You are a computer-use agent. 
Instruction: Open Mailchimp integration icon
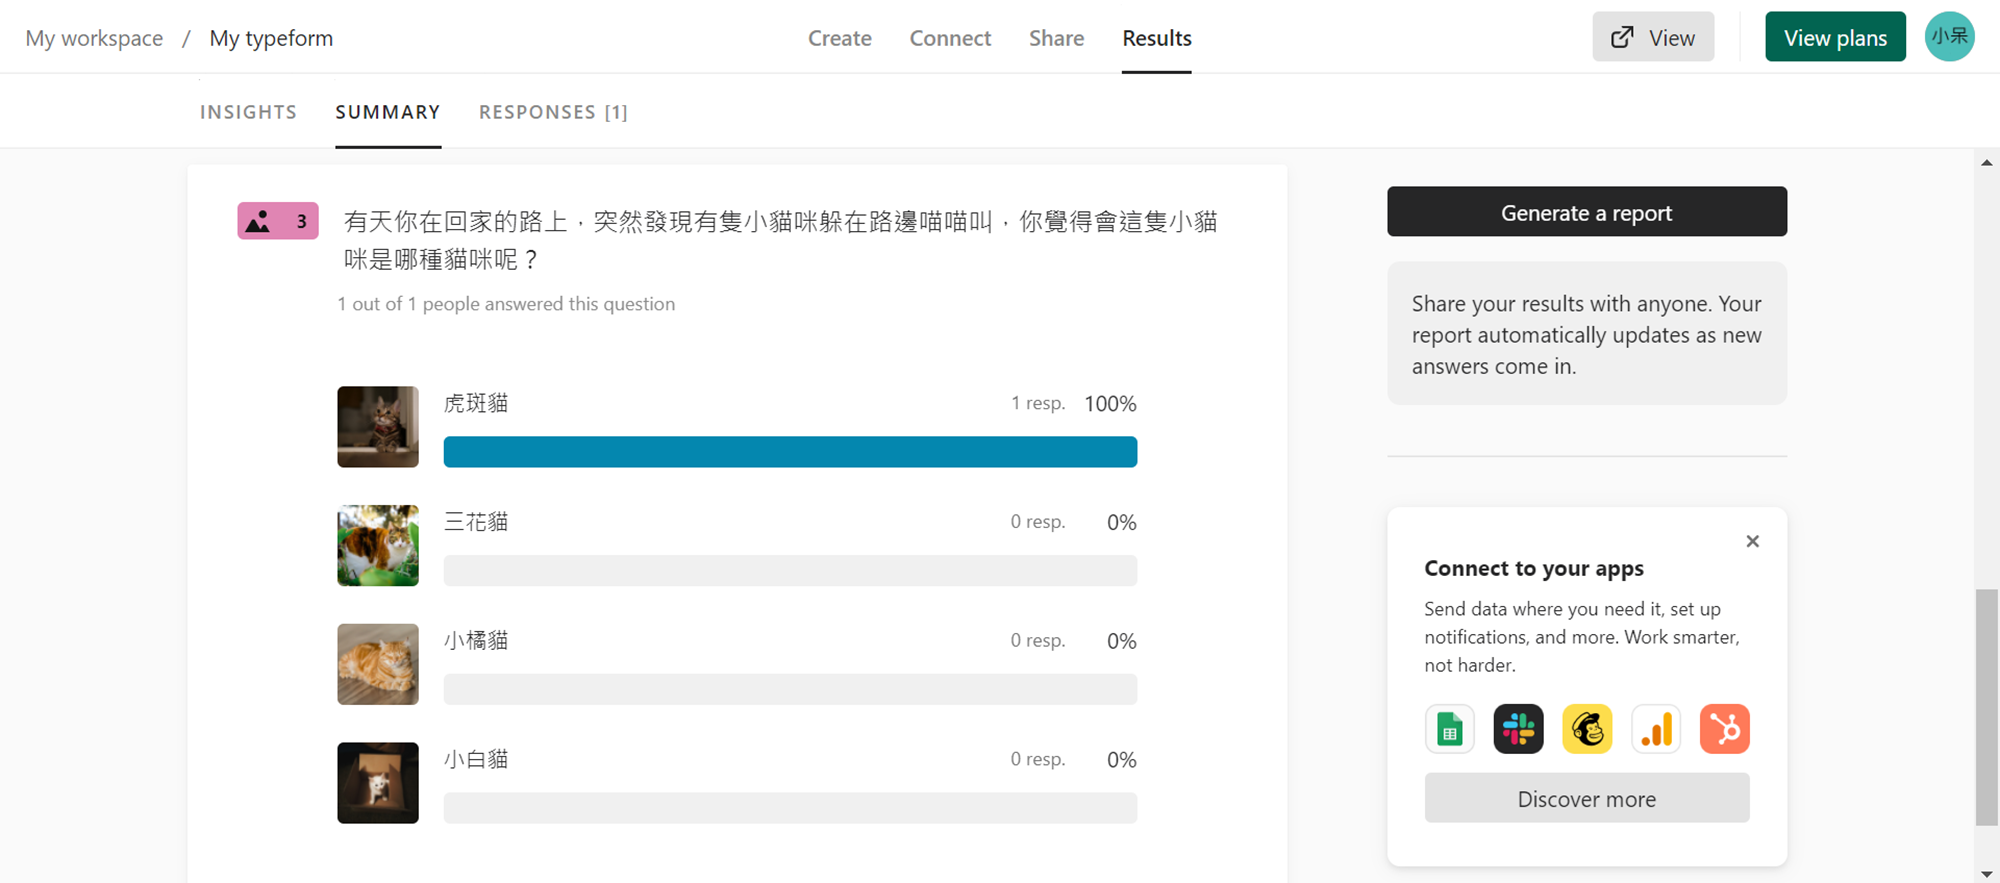[x=1587, y=729]
